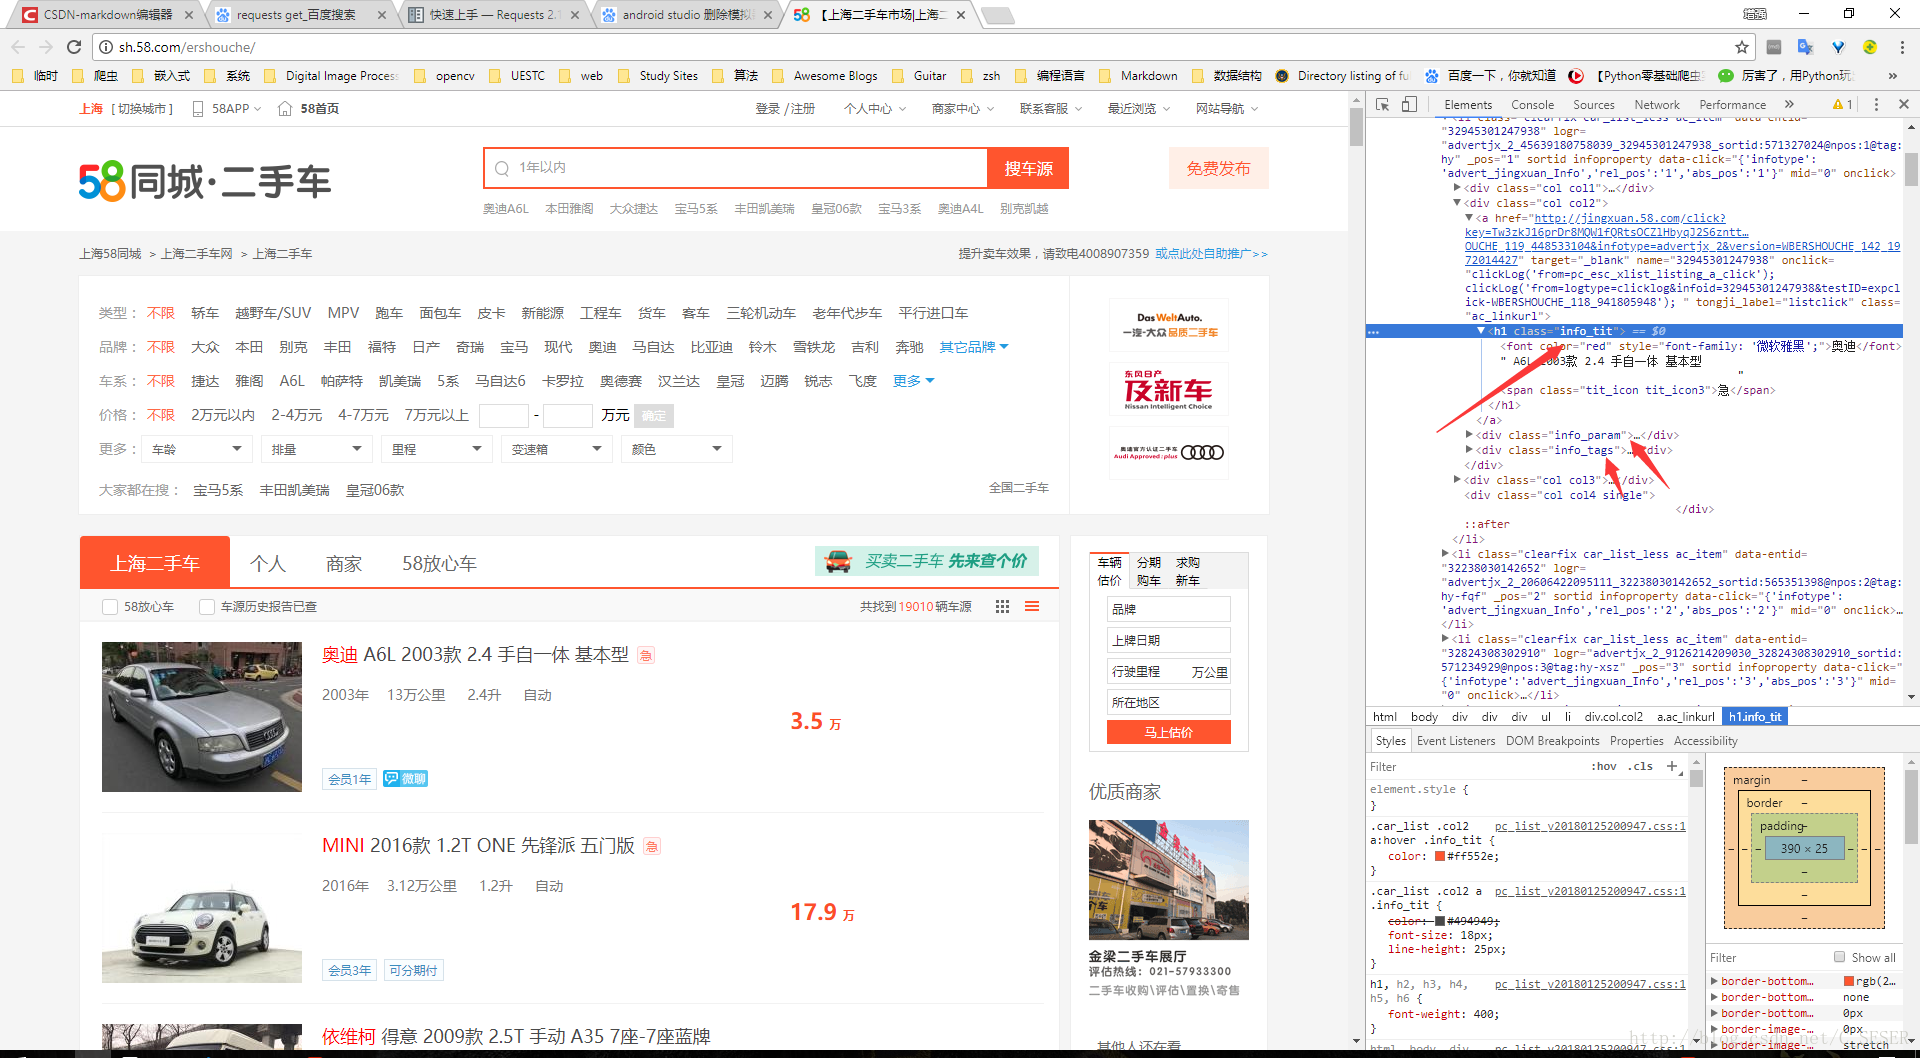Reload the page with refresh icon
The width and height of the screenshot is (1920, 1058).
pyautogui.click(x=74, y=47)
